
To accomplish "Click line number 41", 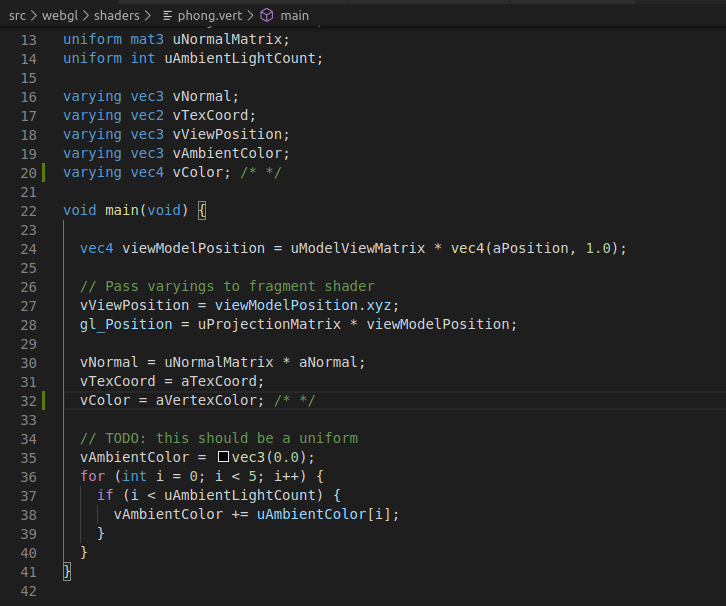I will (28, 572).
